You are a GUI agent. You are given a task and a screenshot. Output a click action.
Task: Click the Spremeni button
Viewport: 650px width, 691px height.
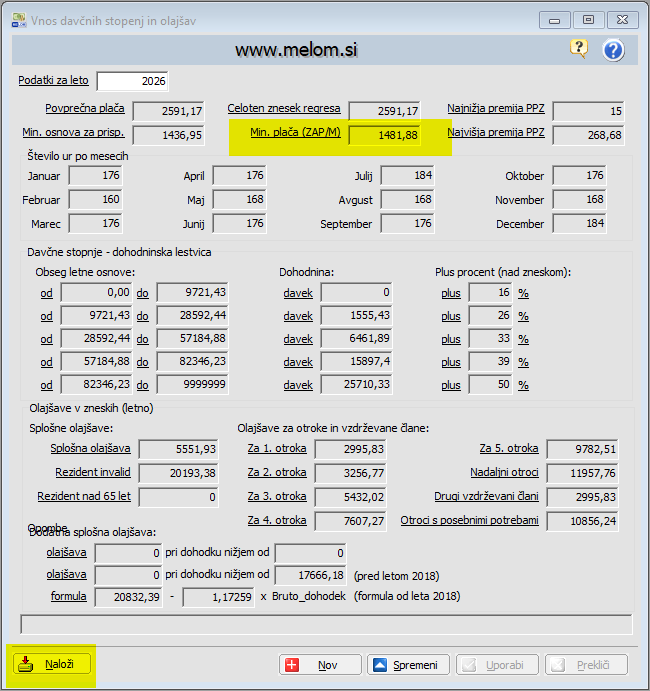tap(405, 664)
